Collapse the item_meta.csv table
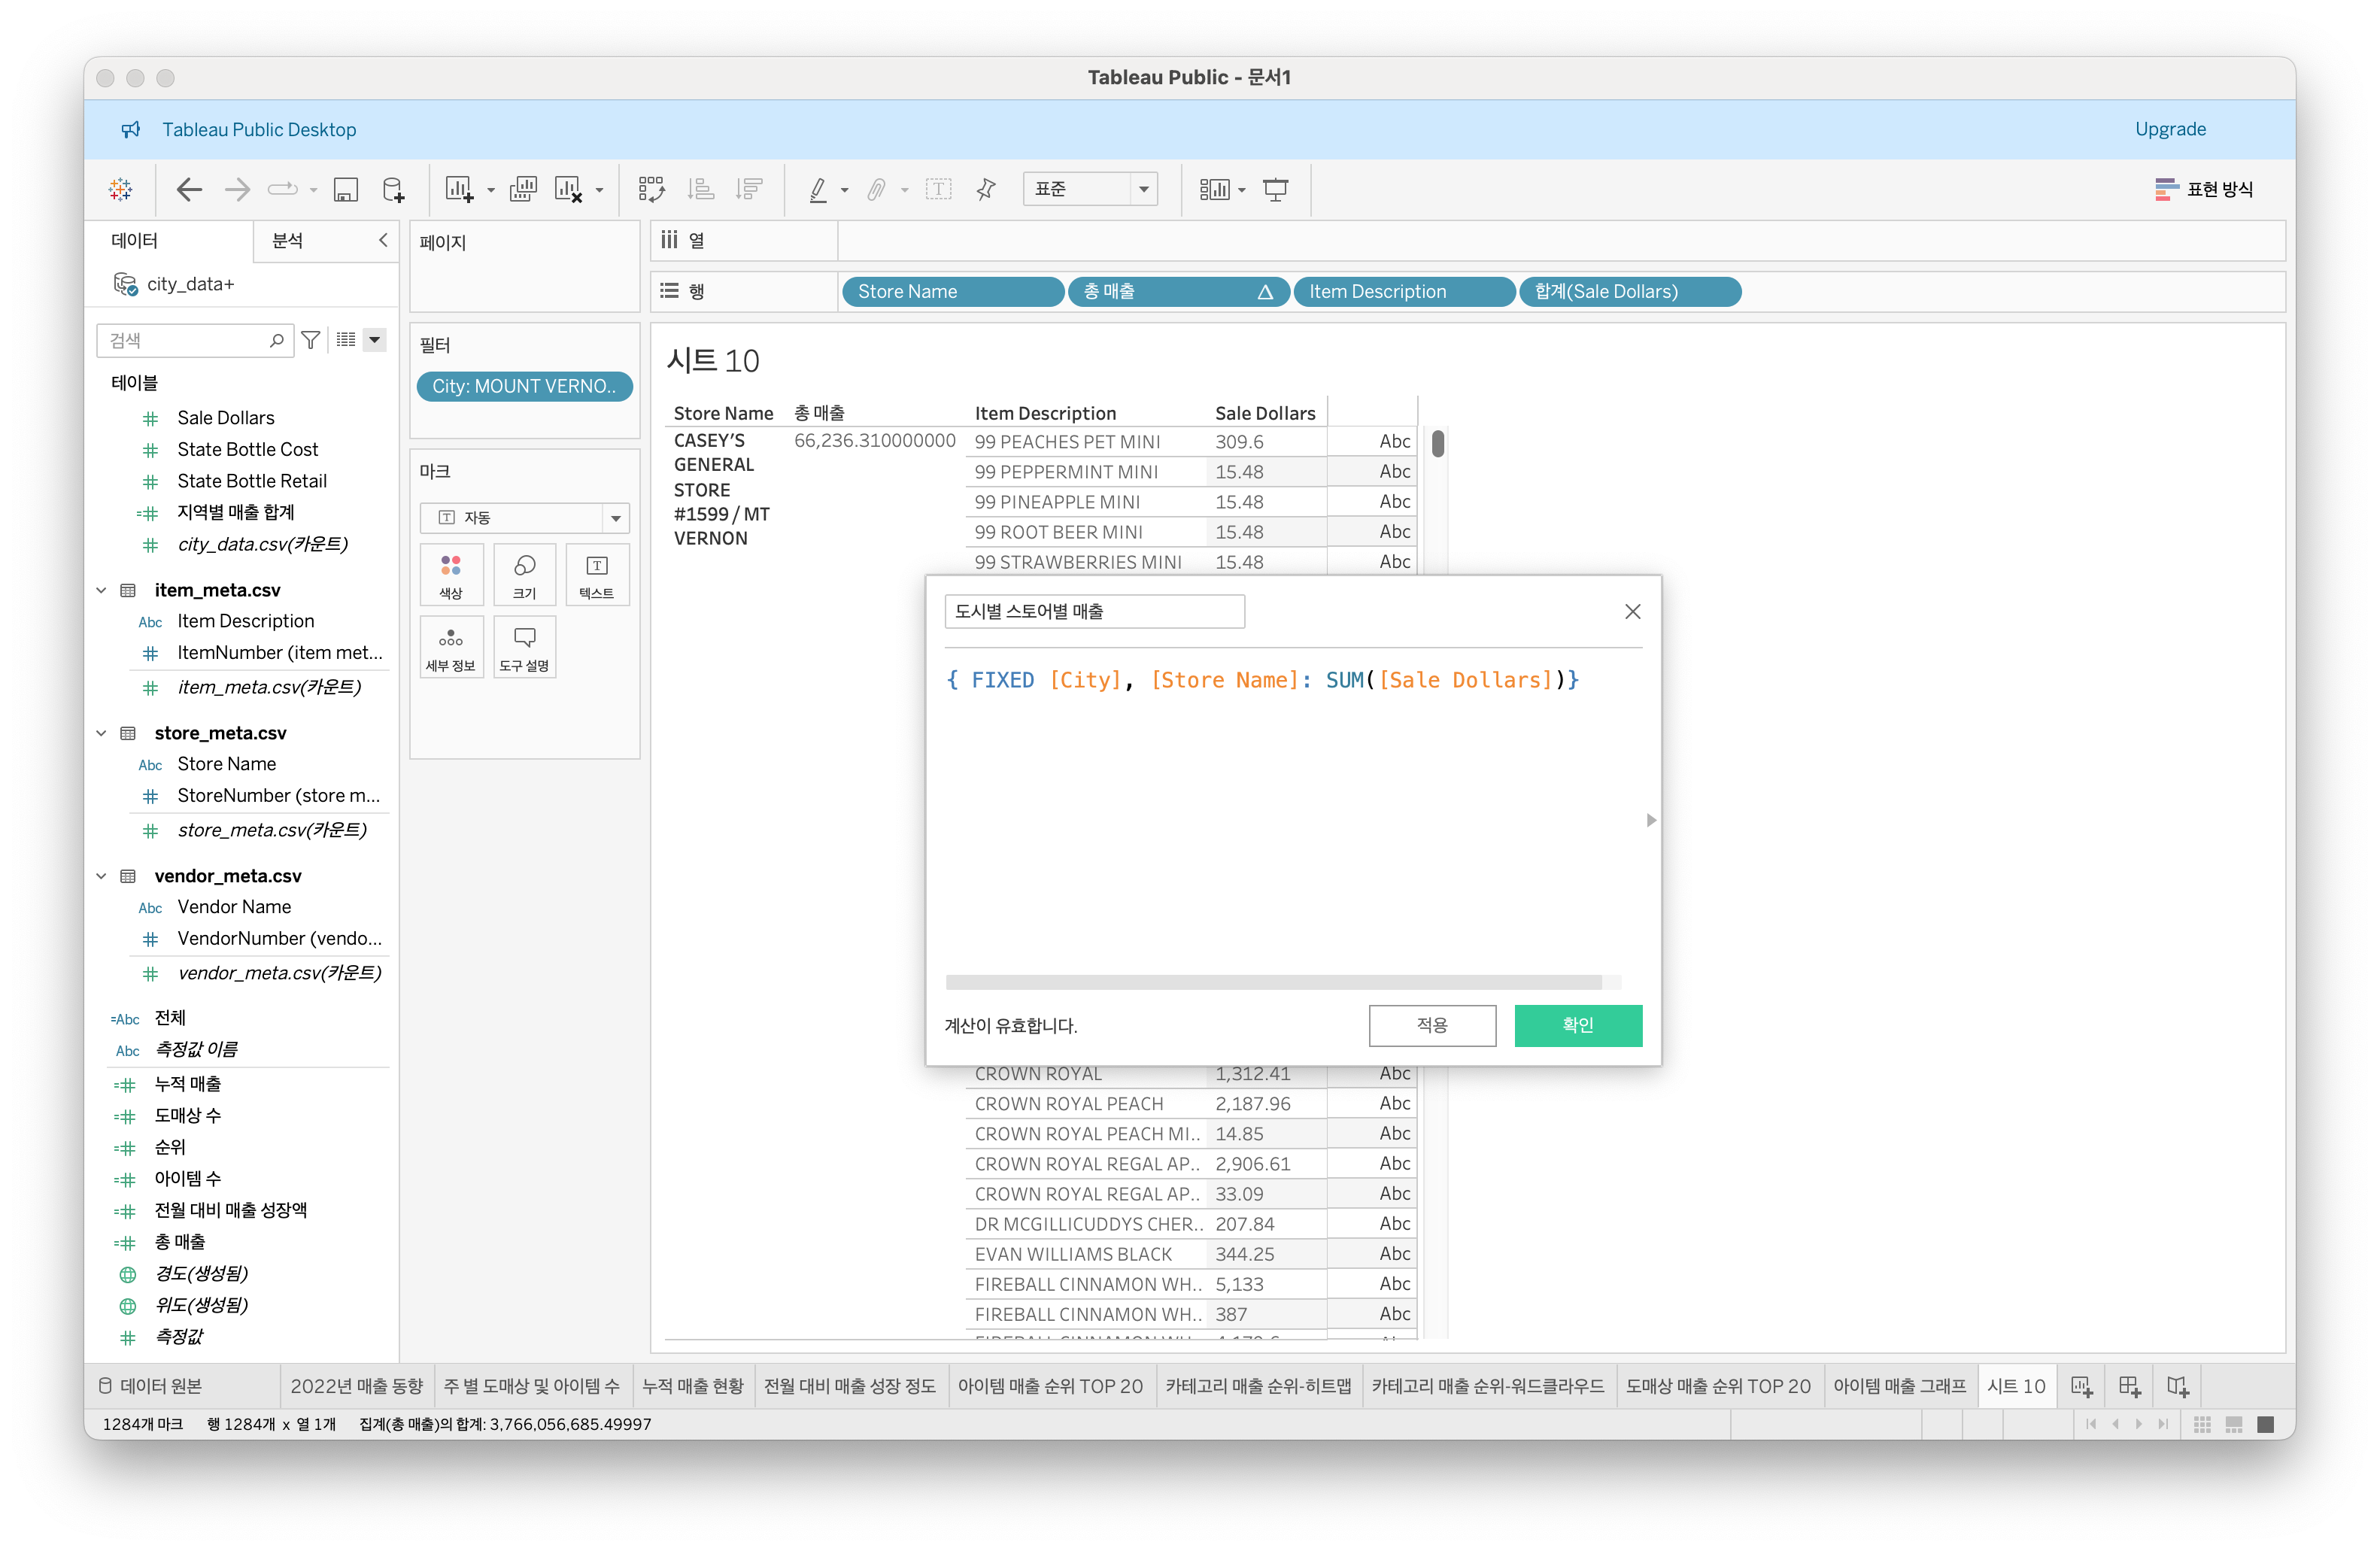 click(x=101, y=590)
